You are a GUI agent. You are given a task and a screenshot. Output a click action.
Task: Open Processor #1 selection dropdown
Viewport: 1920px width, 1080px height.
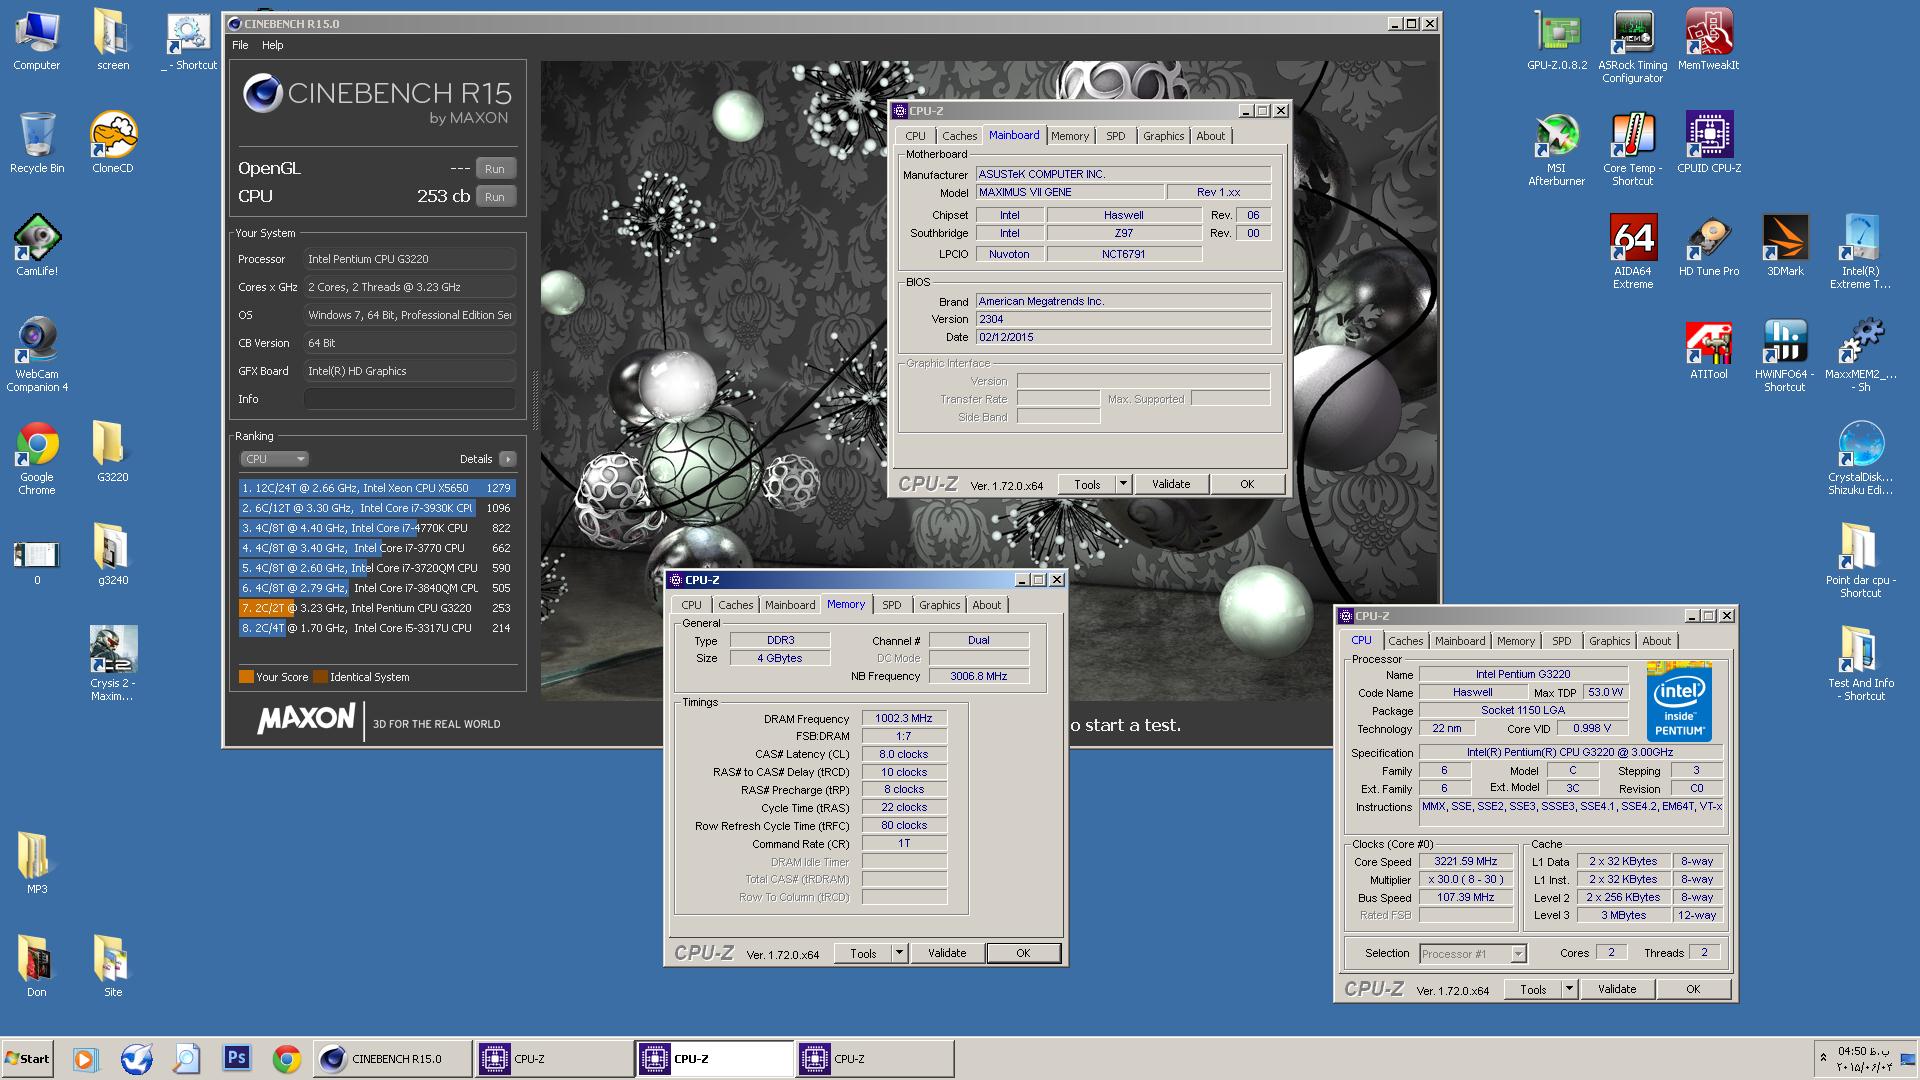pos(1473,954)
